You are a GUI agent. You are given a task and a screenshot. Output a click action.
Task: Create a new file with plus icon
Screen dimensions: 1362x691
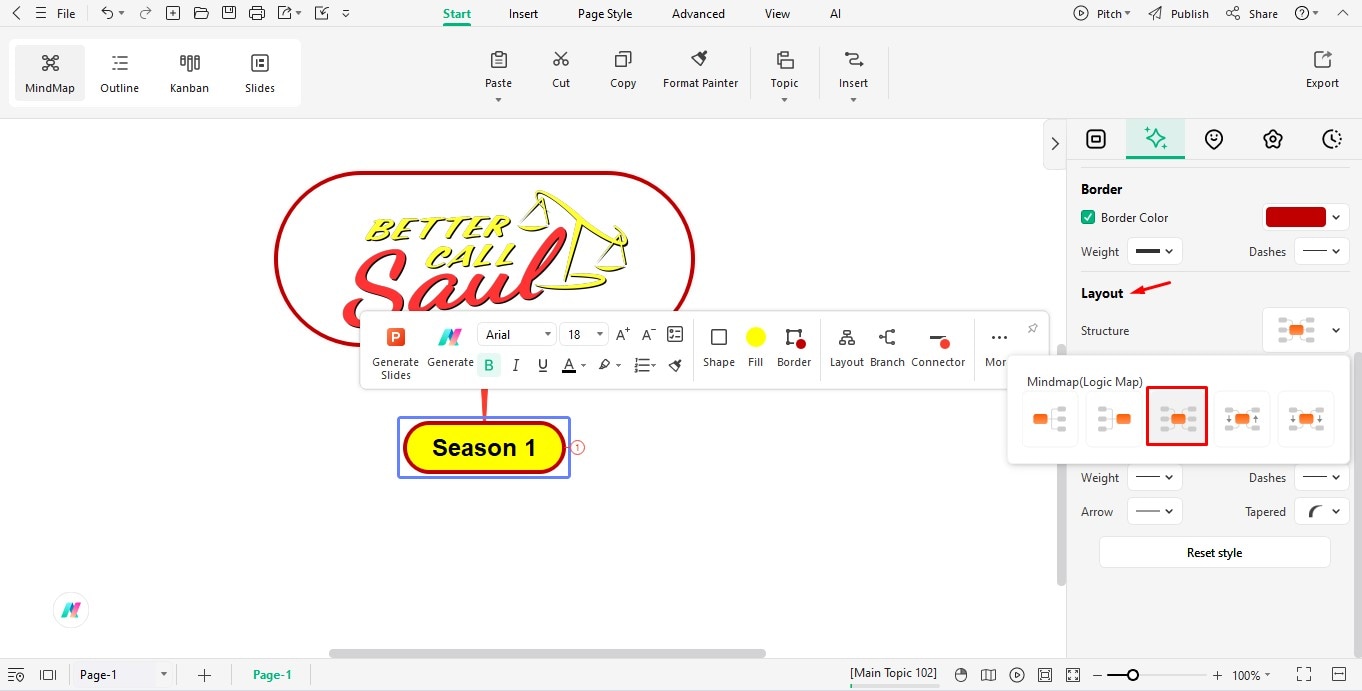(173, 14)
